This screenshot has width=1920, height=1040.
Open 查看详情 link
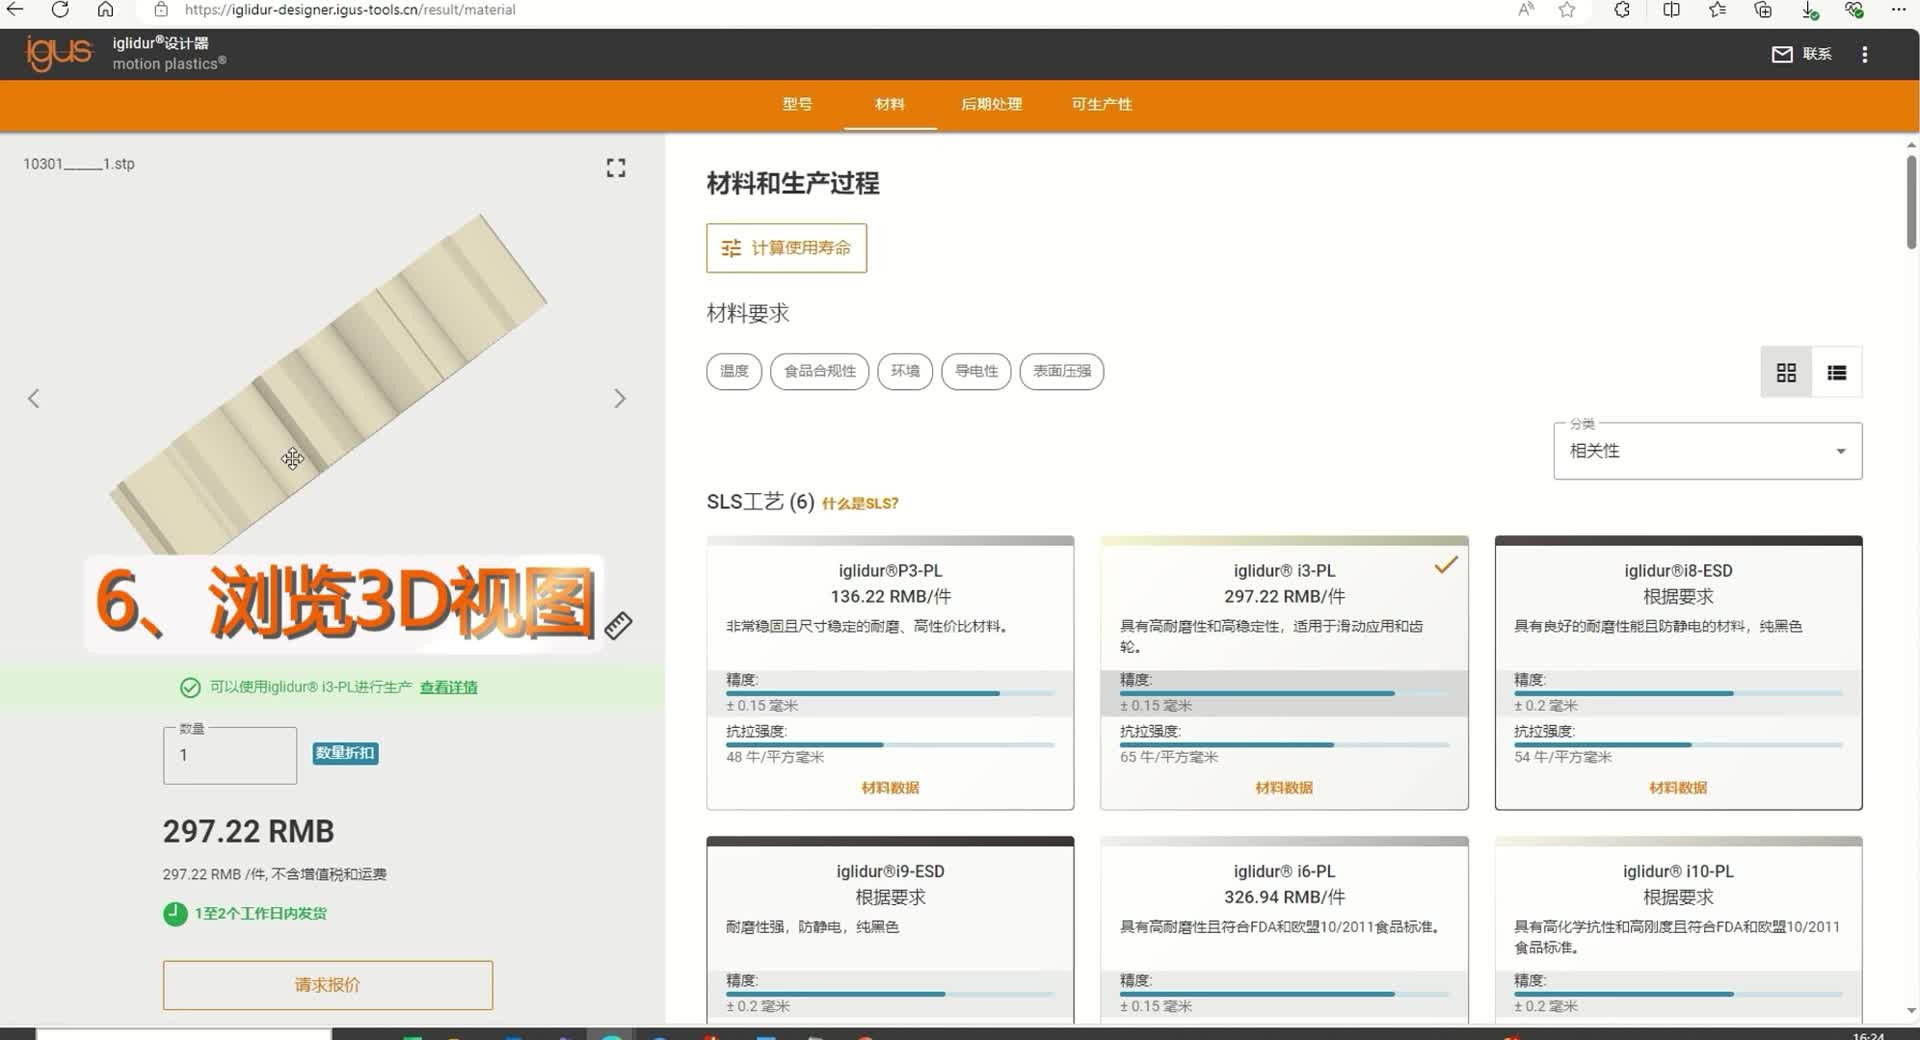[x=448, y=687]
